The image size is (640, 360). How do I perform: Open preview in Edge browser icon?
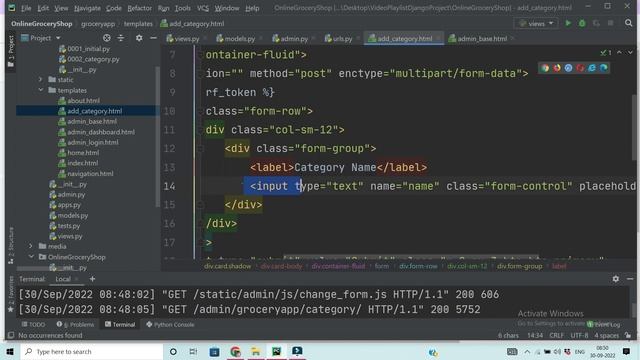click(603, 68)
